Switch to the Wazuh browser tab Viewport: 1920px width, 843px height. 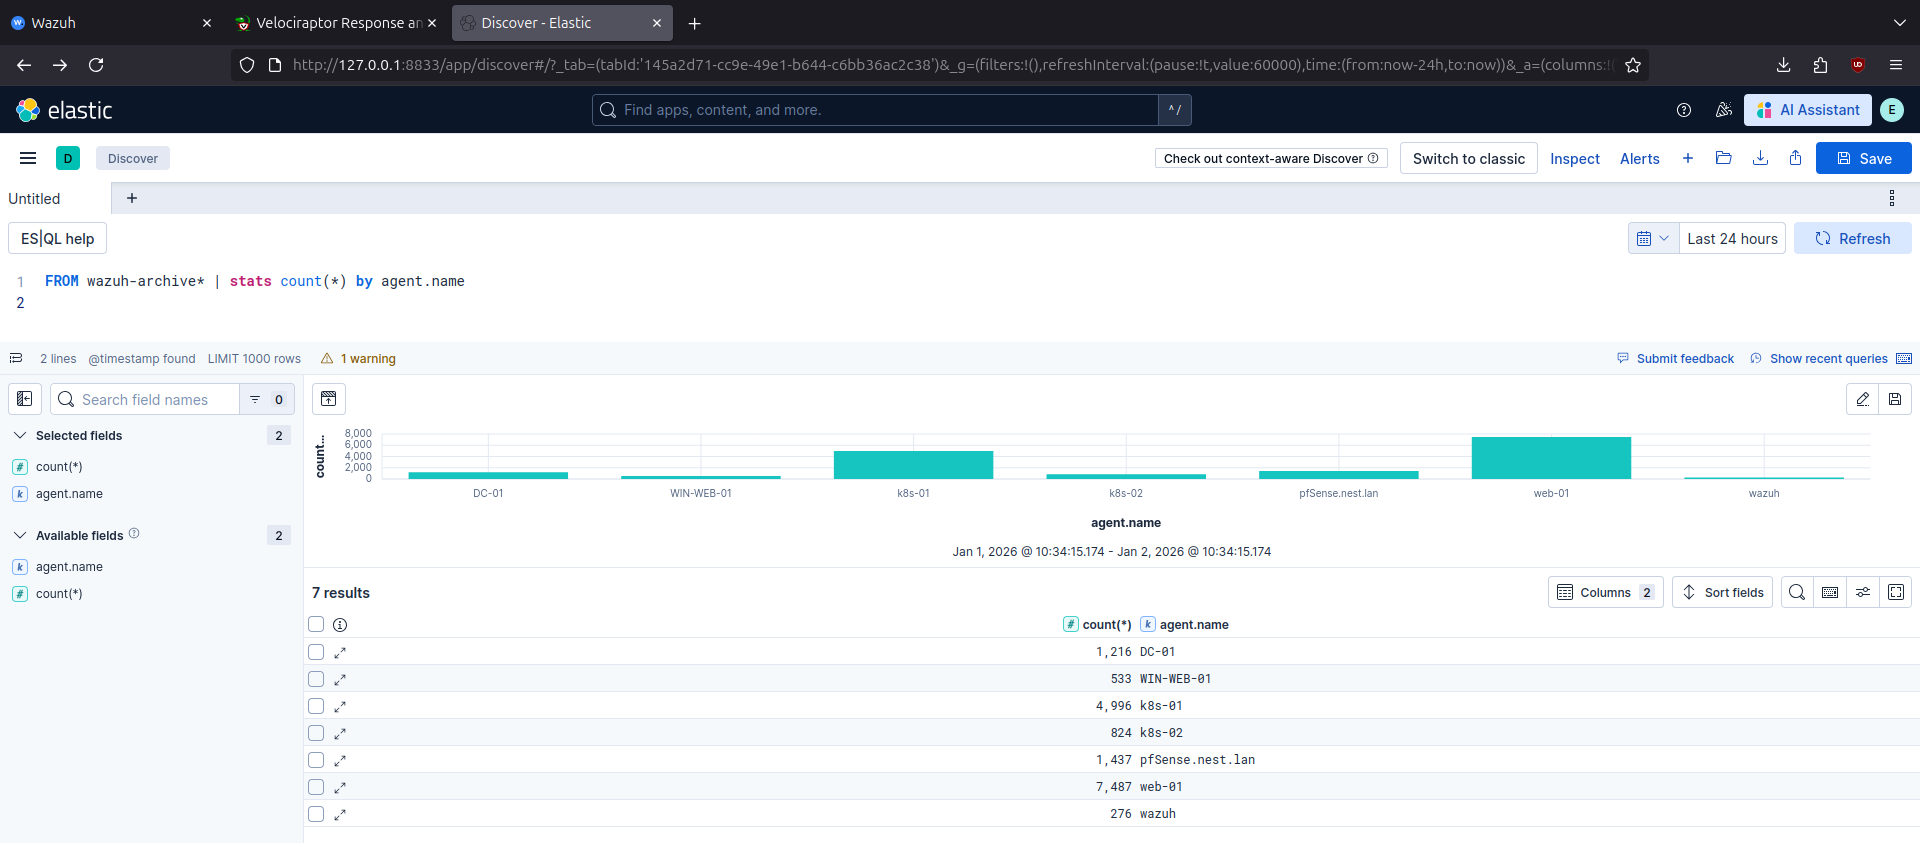[110, 22]
